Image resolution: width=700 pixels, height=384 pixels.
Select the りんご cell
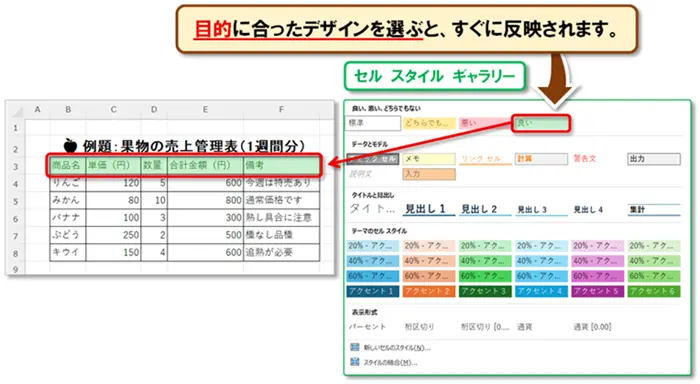click(68, 183)
